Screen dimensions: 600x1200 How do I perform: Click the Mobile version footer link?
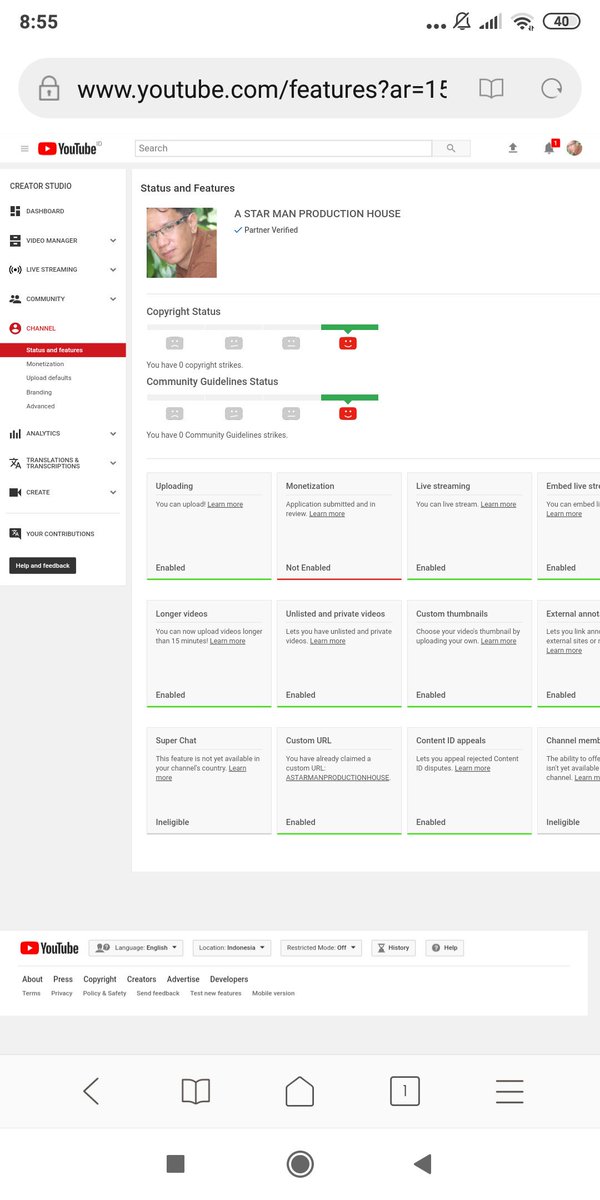click(x=273, y=993)
